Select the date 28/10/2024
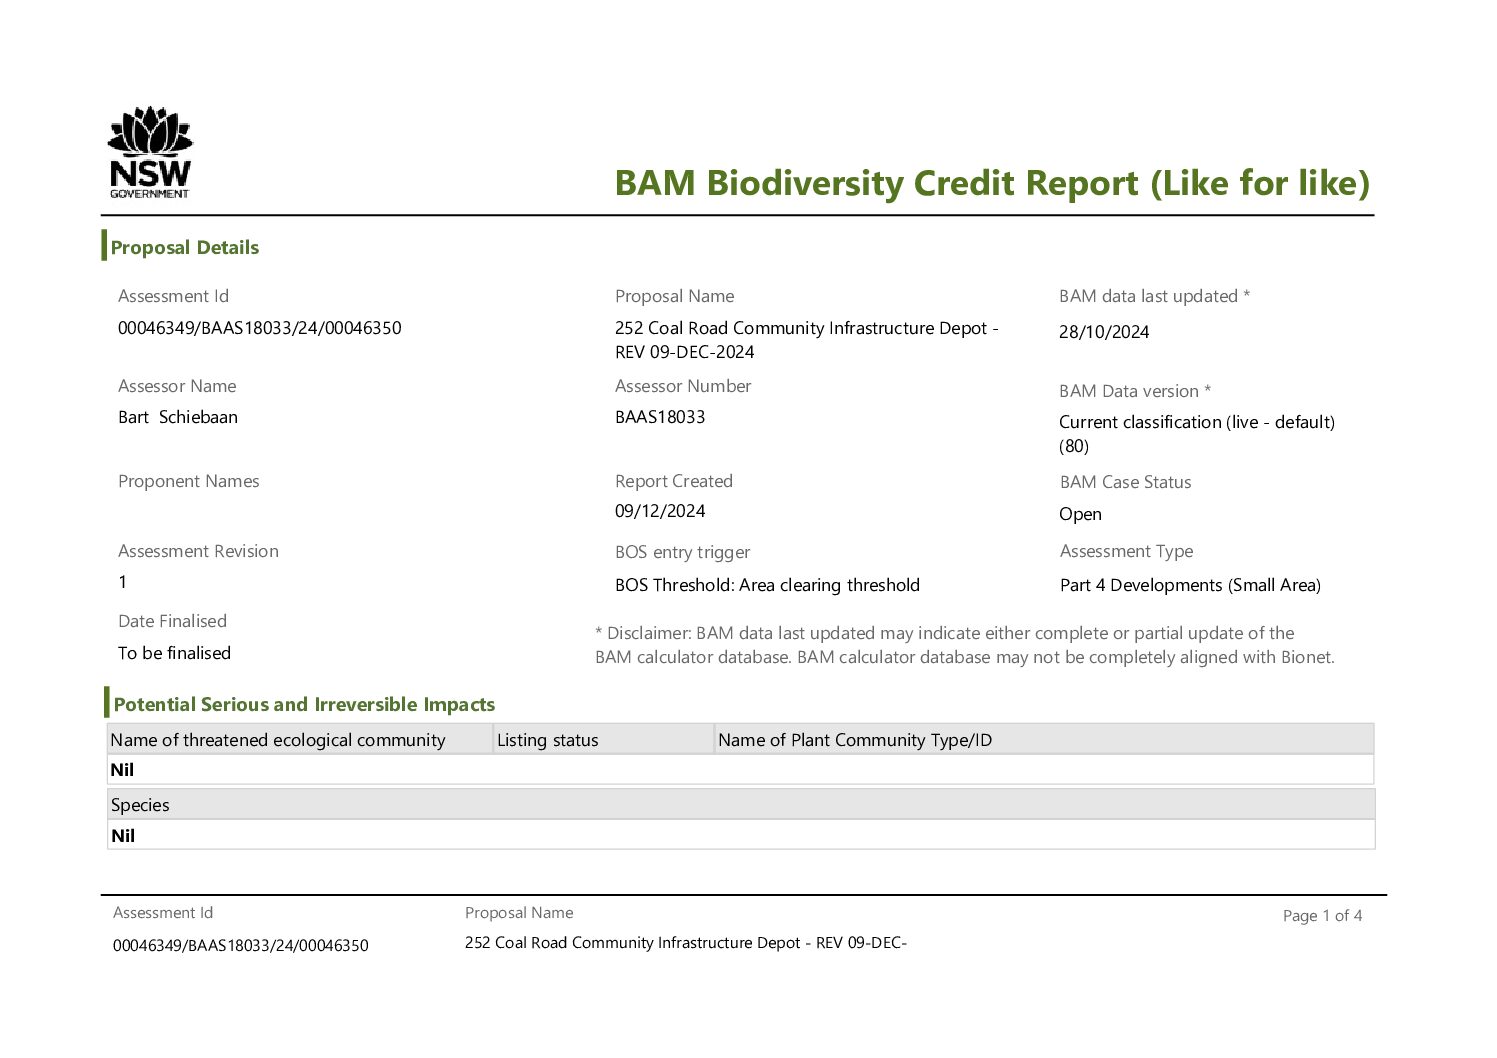1497x1058 pixels. point(1104,332)
